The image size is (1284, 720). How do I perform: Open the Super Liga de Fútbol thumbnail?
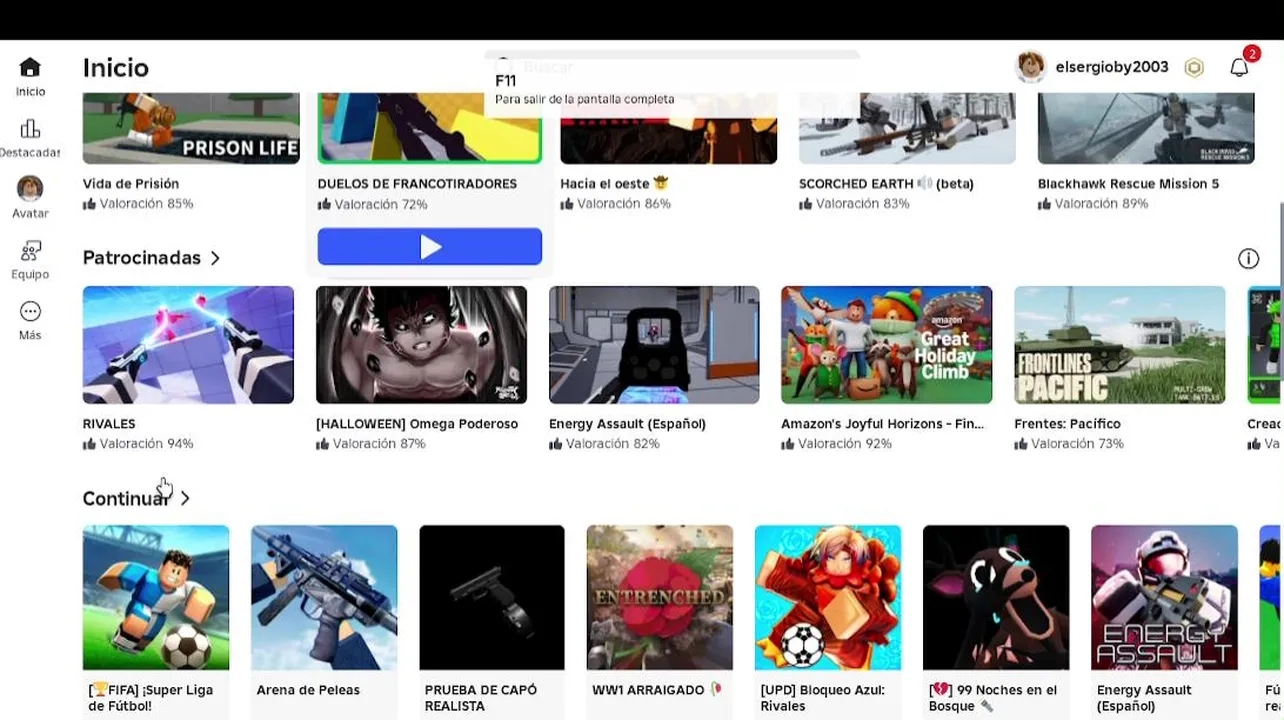tap(156, 597)
